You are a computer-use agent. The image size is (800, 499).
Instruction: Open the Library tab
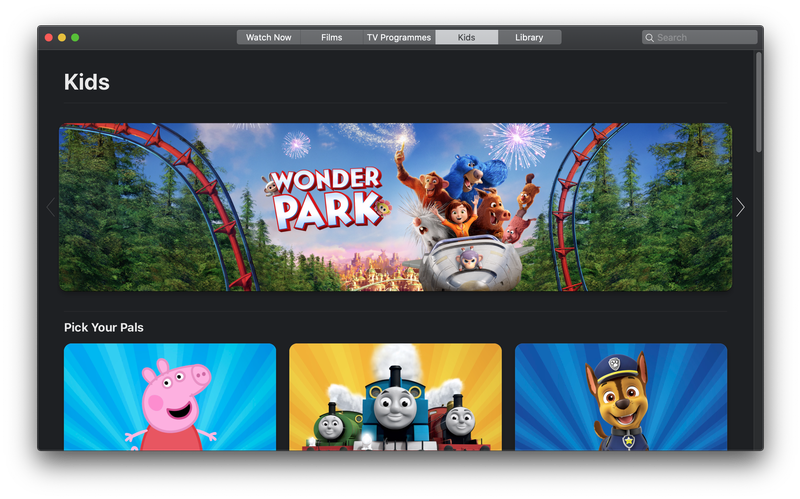529,37
